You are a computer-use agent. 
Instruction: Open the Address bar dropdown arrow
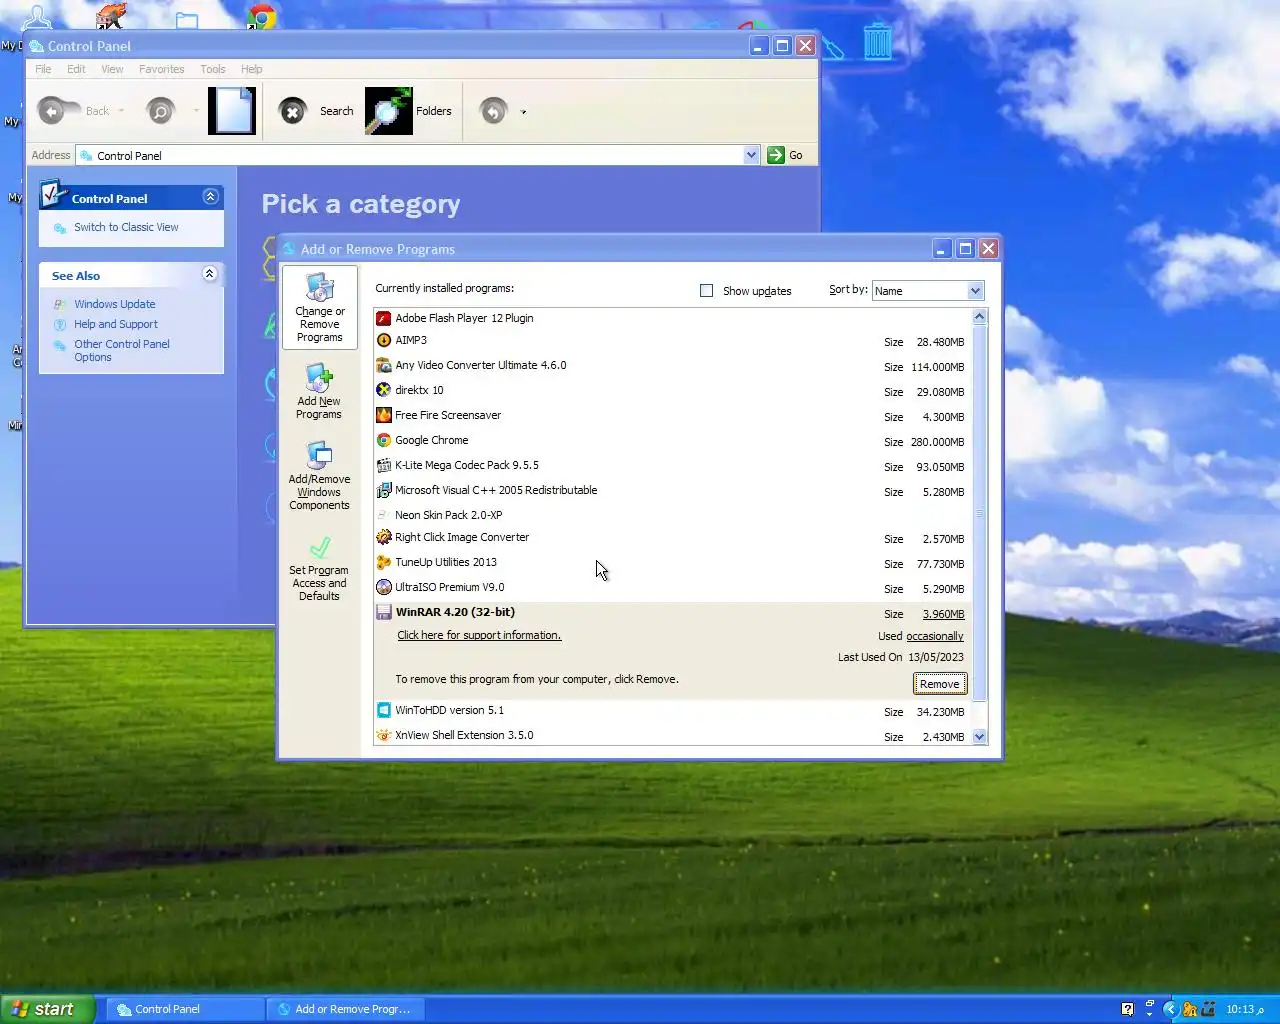point(751,155)
